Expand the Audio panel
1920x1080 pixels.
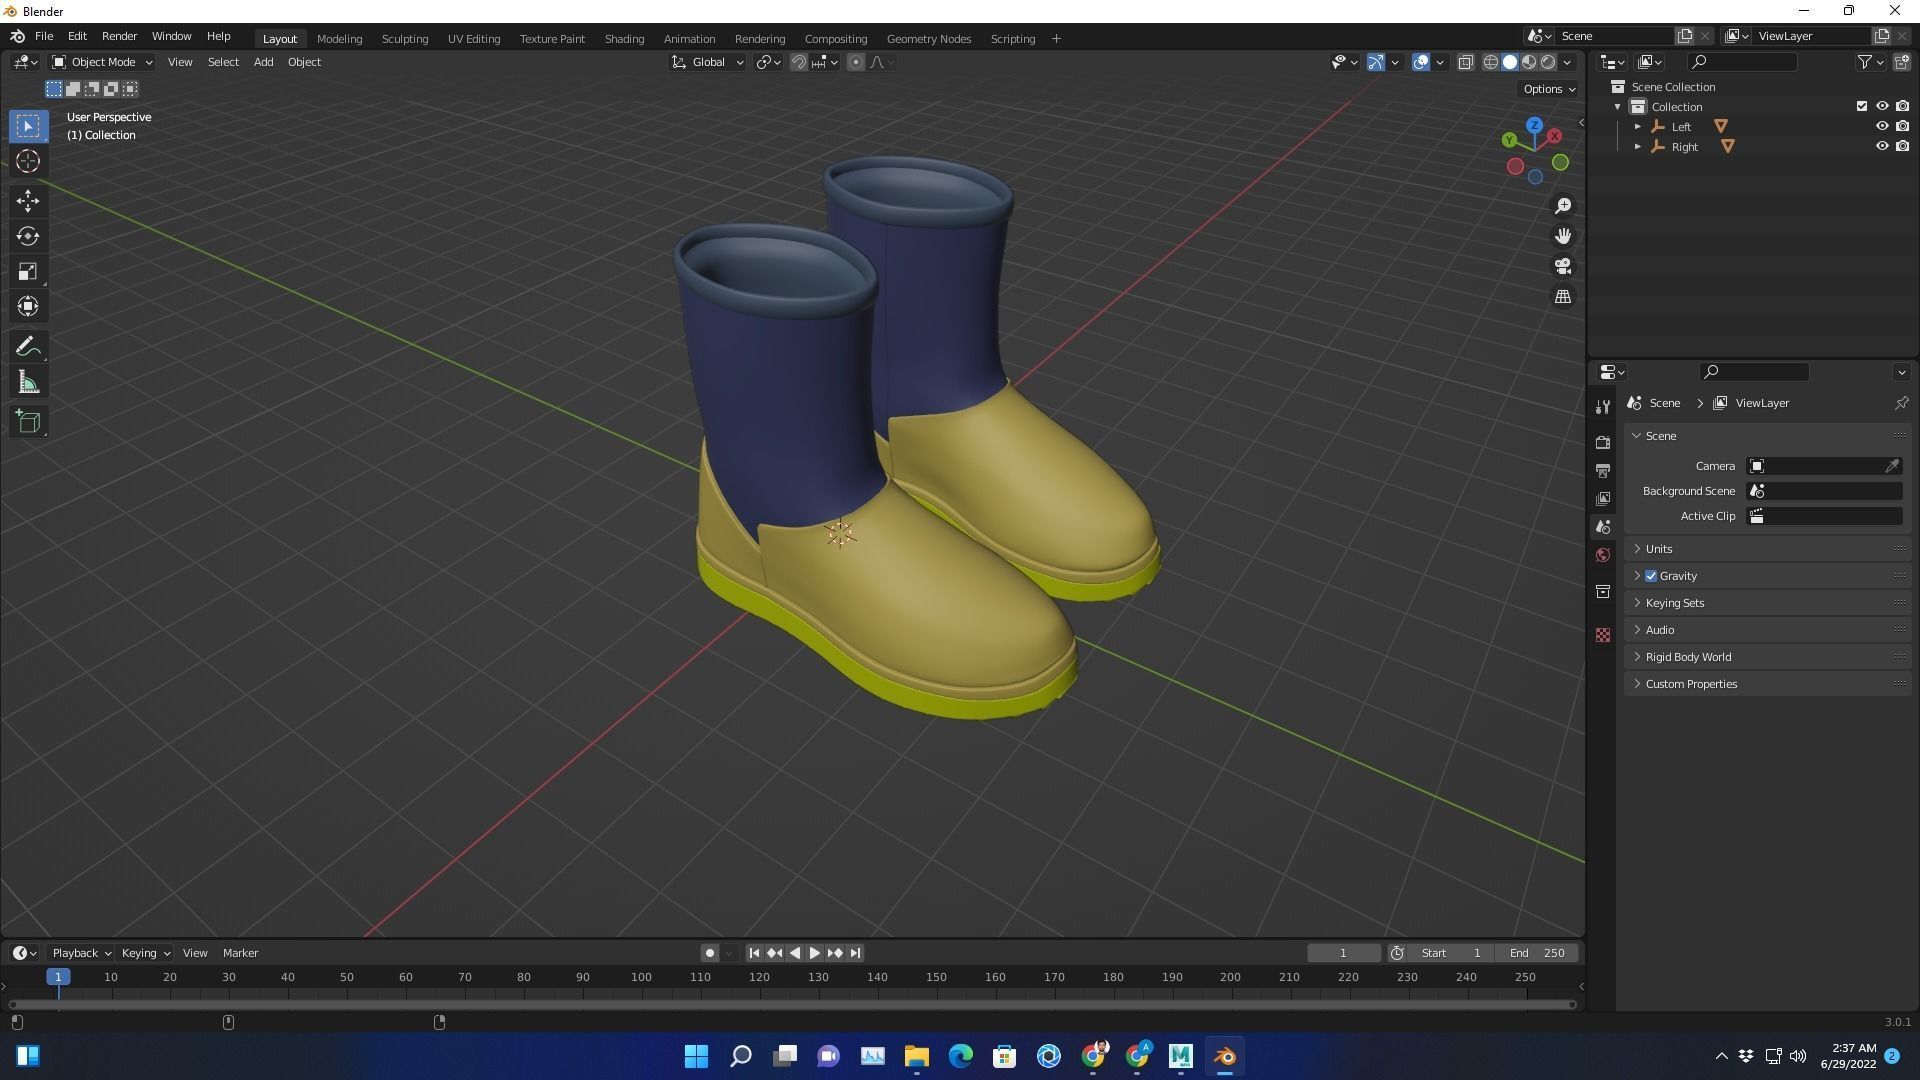click(1767, 630)
